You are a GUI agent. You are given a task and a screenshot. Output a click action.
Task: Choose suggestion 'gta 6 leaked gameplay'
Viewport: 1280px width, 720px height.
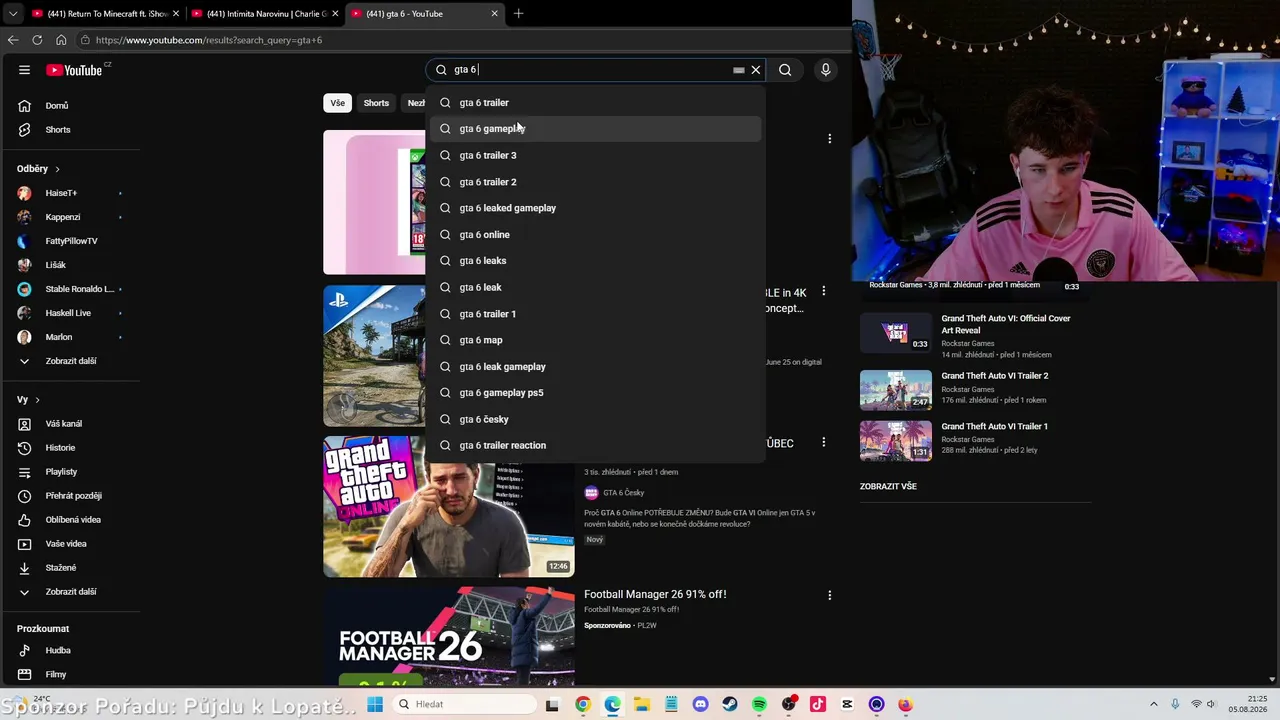pos(596,208)
